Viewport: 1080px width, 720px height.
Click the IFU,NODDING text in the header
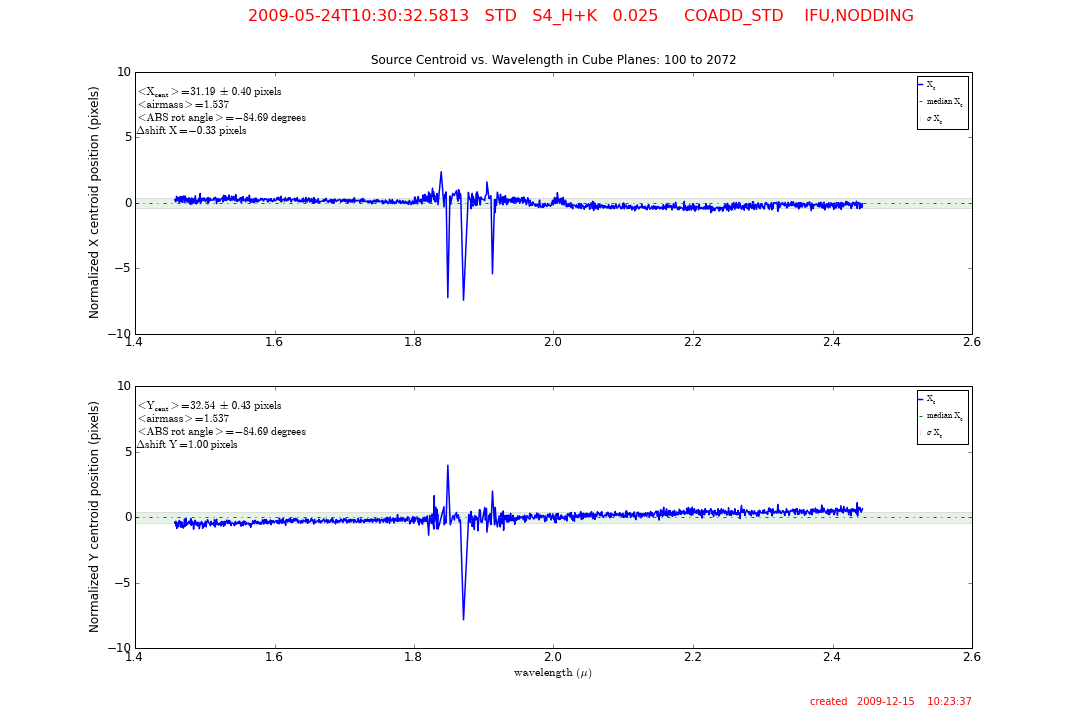(x=858, y=16)
